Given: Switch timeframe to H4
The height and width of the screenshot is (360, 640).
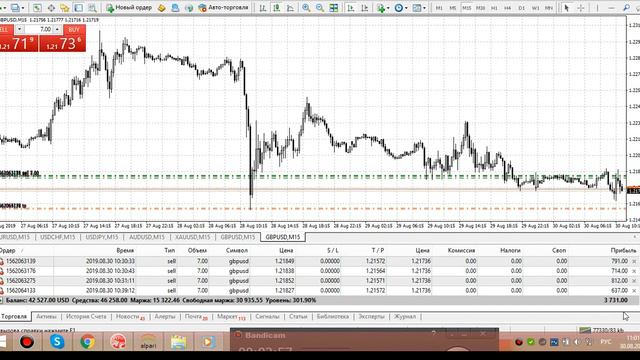Looking at the screenshot, I should pyautogui.click(x=507, y=8).
